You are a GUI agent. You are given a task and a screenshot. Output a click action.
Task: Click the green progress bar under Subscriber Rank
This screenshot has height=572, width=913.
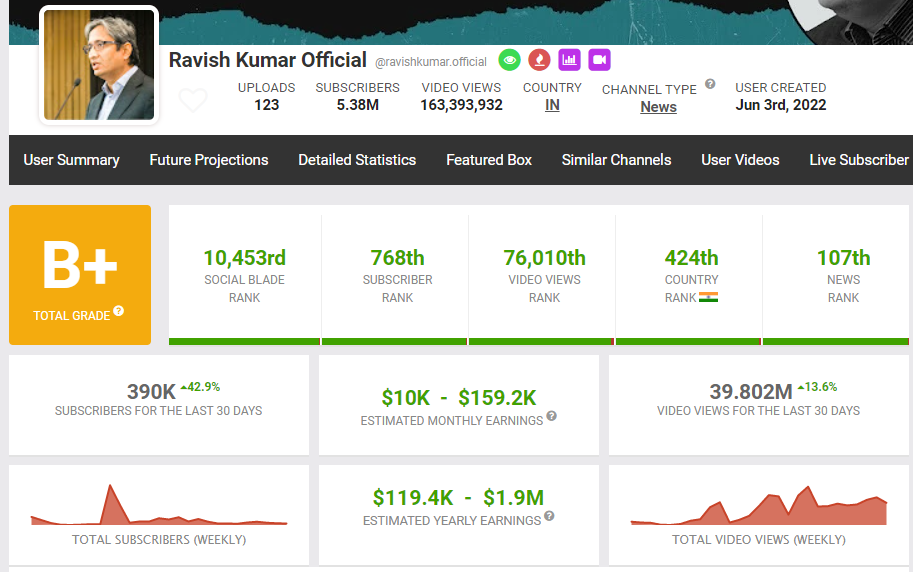(x=394, y=341)
